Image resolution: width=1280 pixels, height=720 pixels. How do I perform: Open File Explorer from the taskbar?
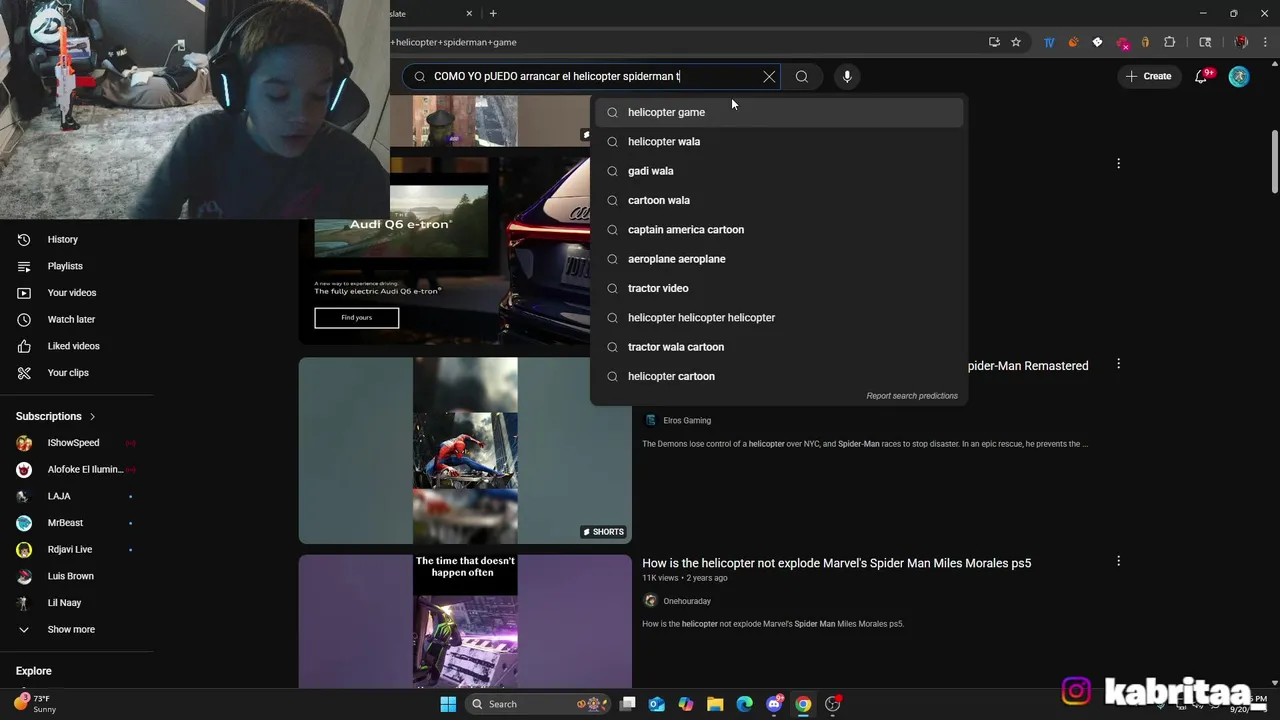(715, 704)
